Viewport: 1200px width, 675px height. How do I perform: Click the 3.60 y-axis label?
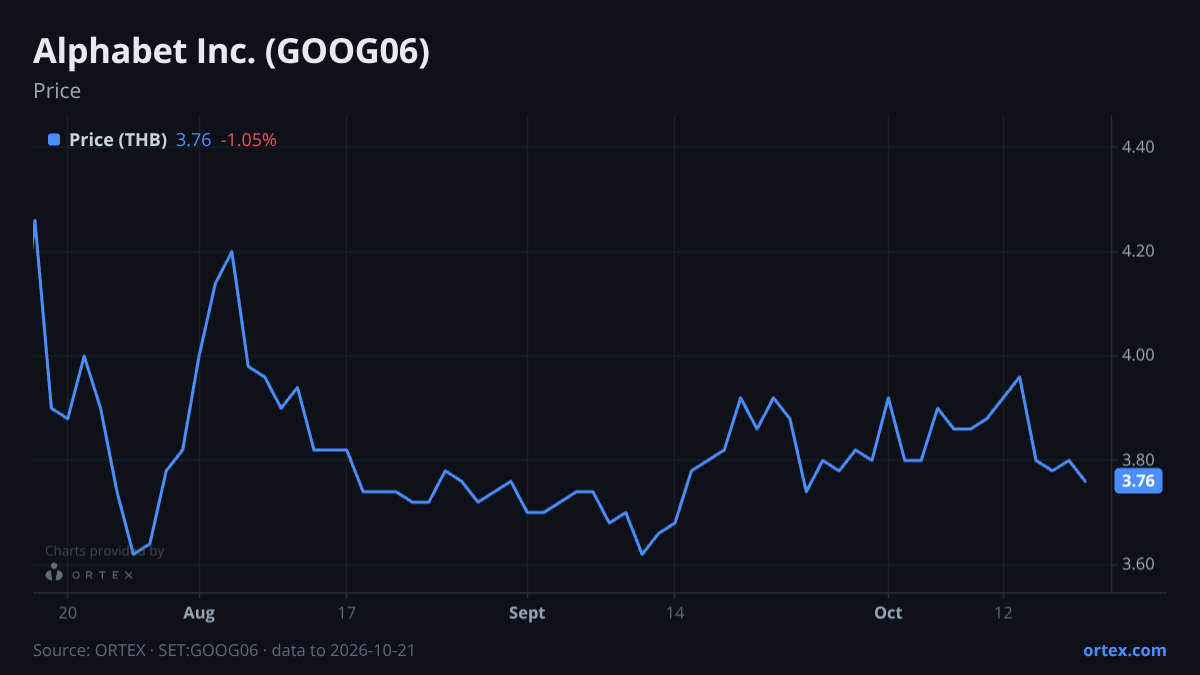click(1139, 564)
